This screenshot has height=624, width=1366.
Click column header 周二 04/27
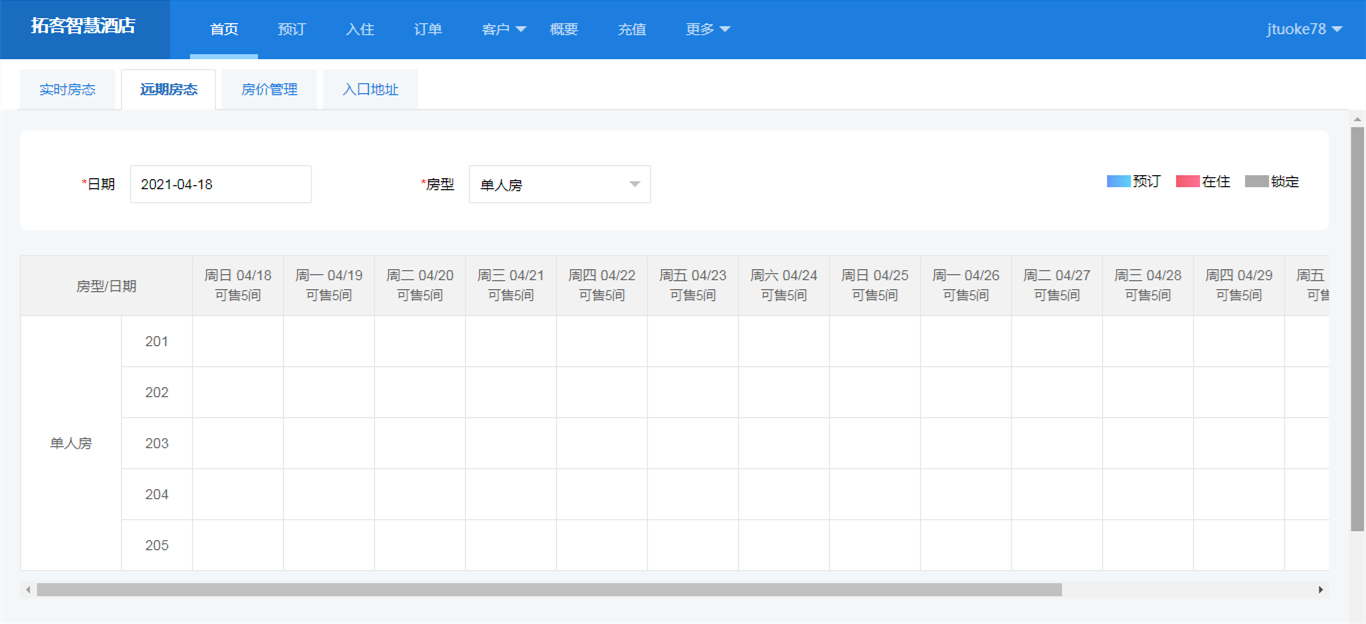point(1057,285)
